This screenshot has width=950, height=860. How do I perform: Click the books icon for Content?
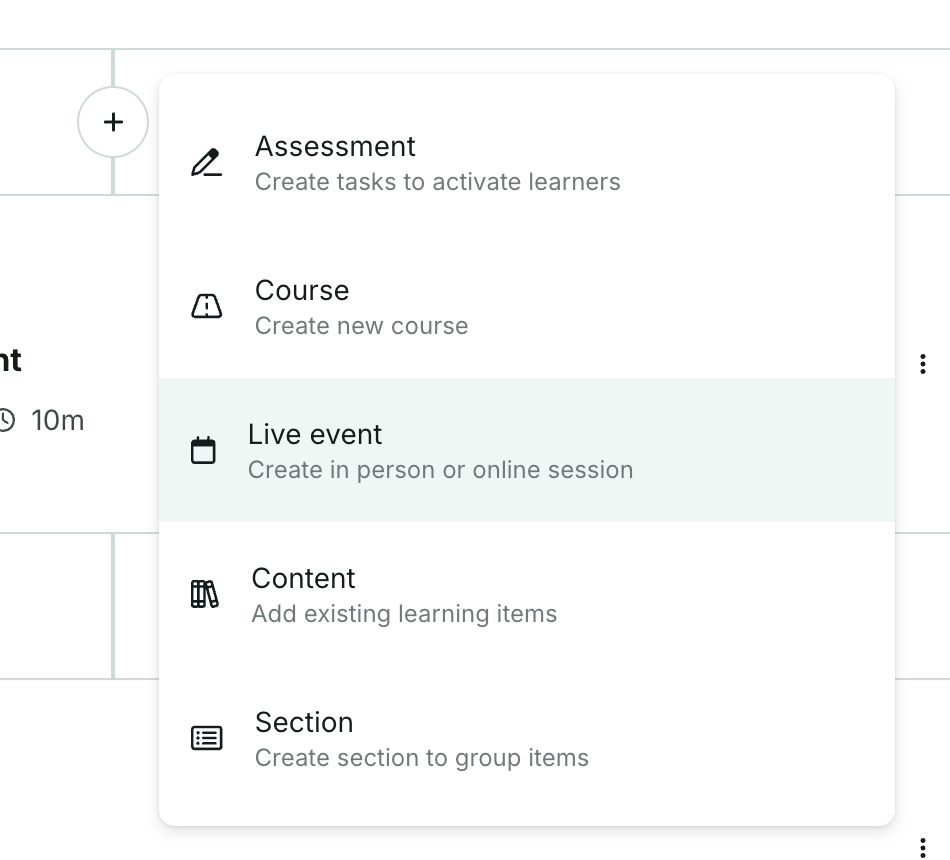coord(204,594)
